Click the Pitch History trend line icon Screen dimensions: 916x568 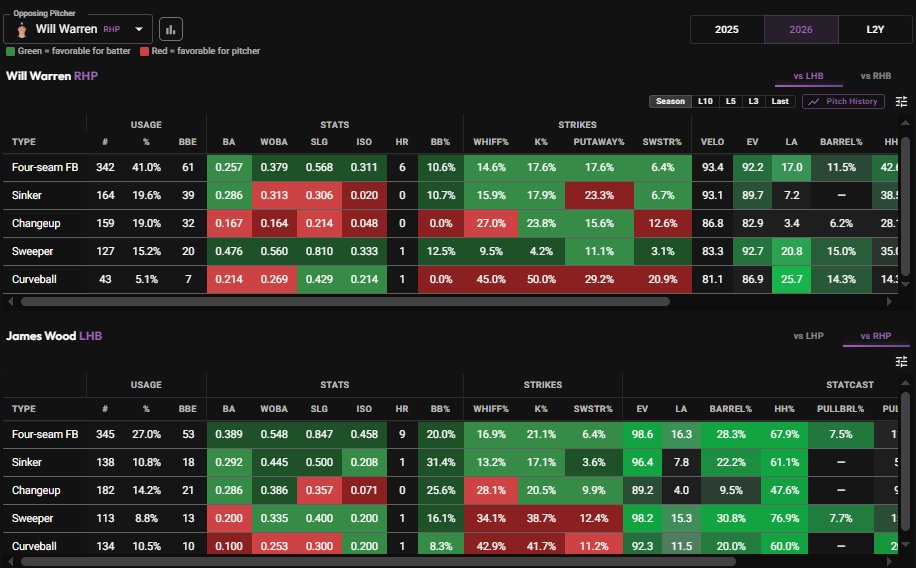point(814,102)
